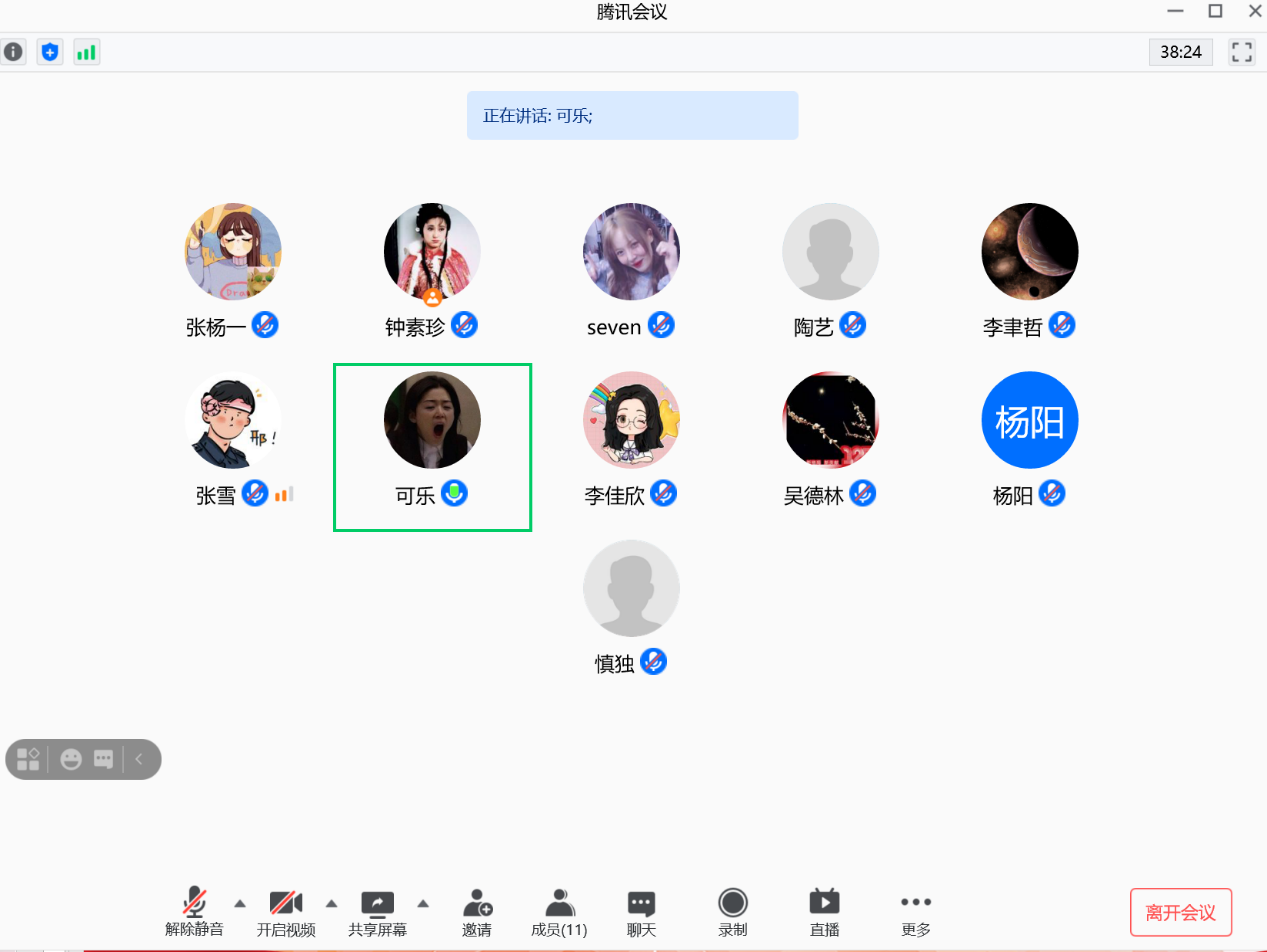1267x952 pixels.
Task: Open the invite (邀请) icon
Action: coord(477,913)
